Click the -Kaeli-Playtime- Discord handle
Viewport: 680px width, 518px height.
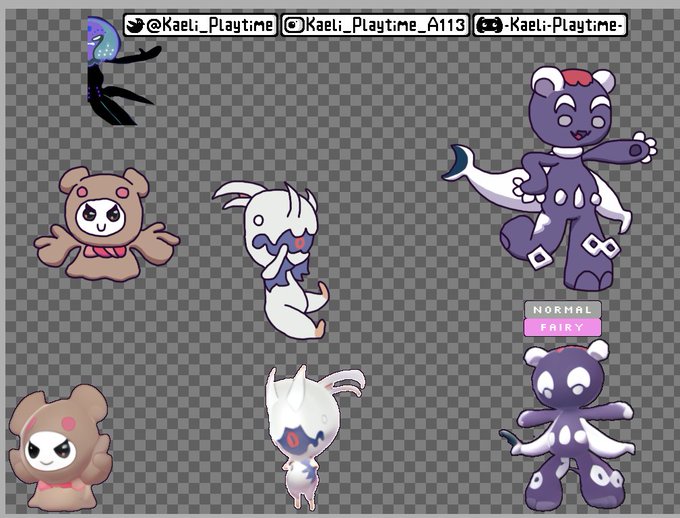click(564, 25)
